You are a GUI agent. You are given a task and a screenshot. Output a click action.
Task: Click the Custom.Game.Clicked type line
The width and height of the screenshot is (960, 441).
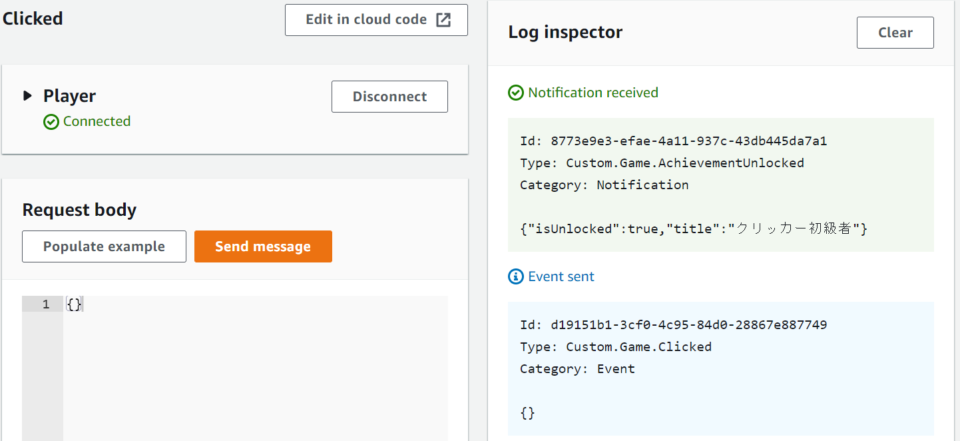pos(615,347)
